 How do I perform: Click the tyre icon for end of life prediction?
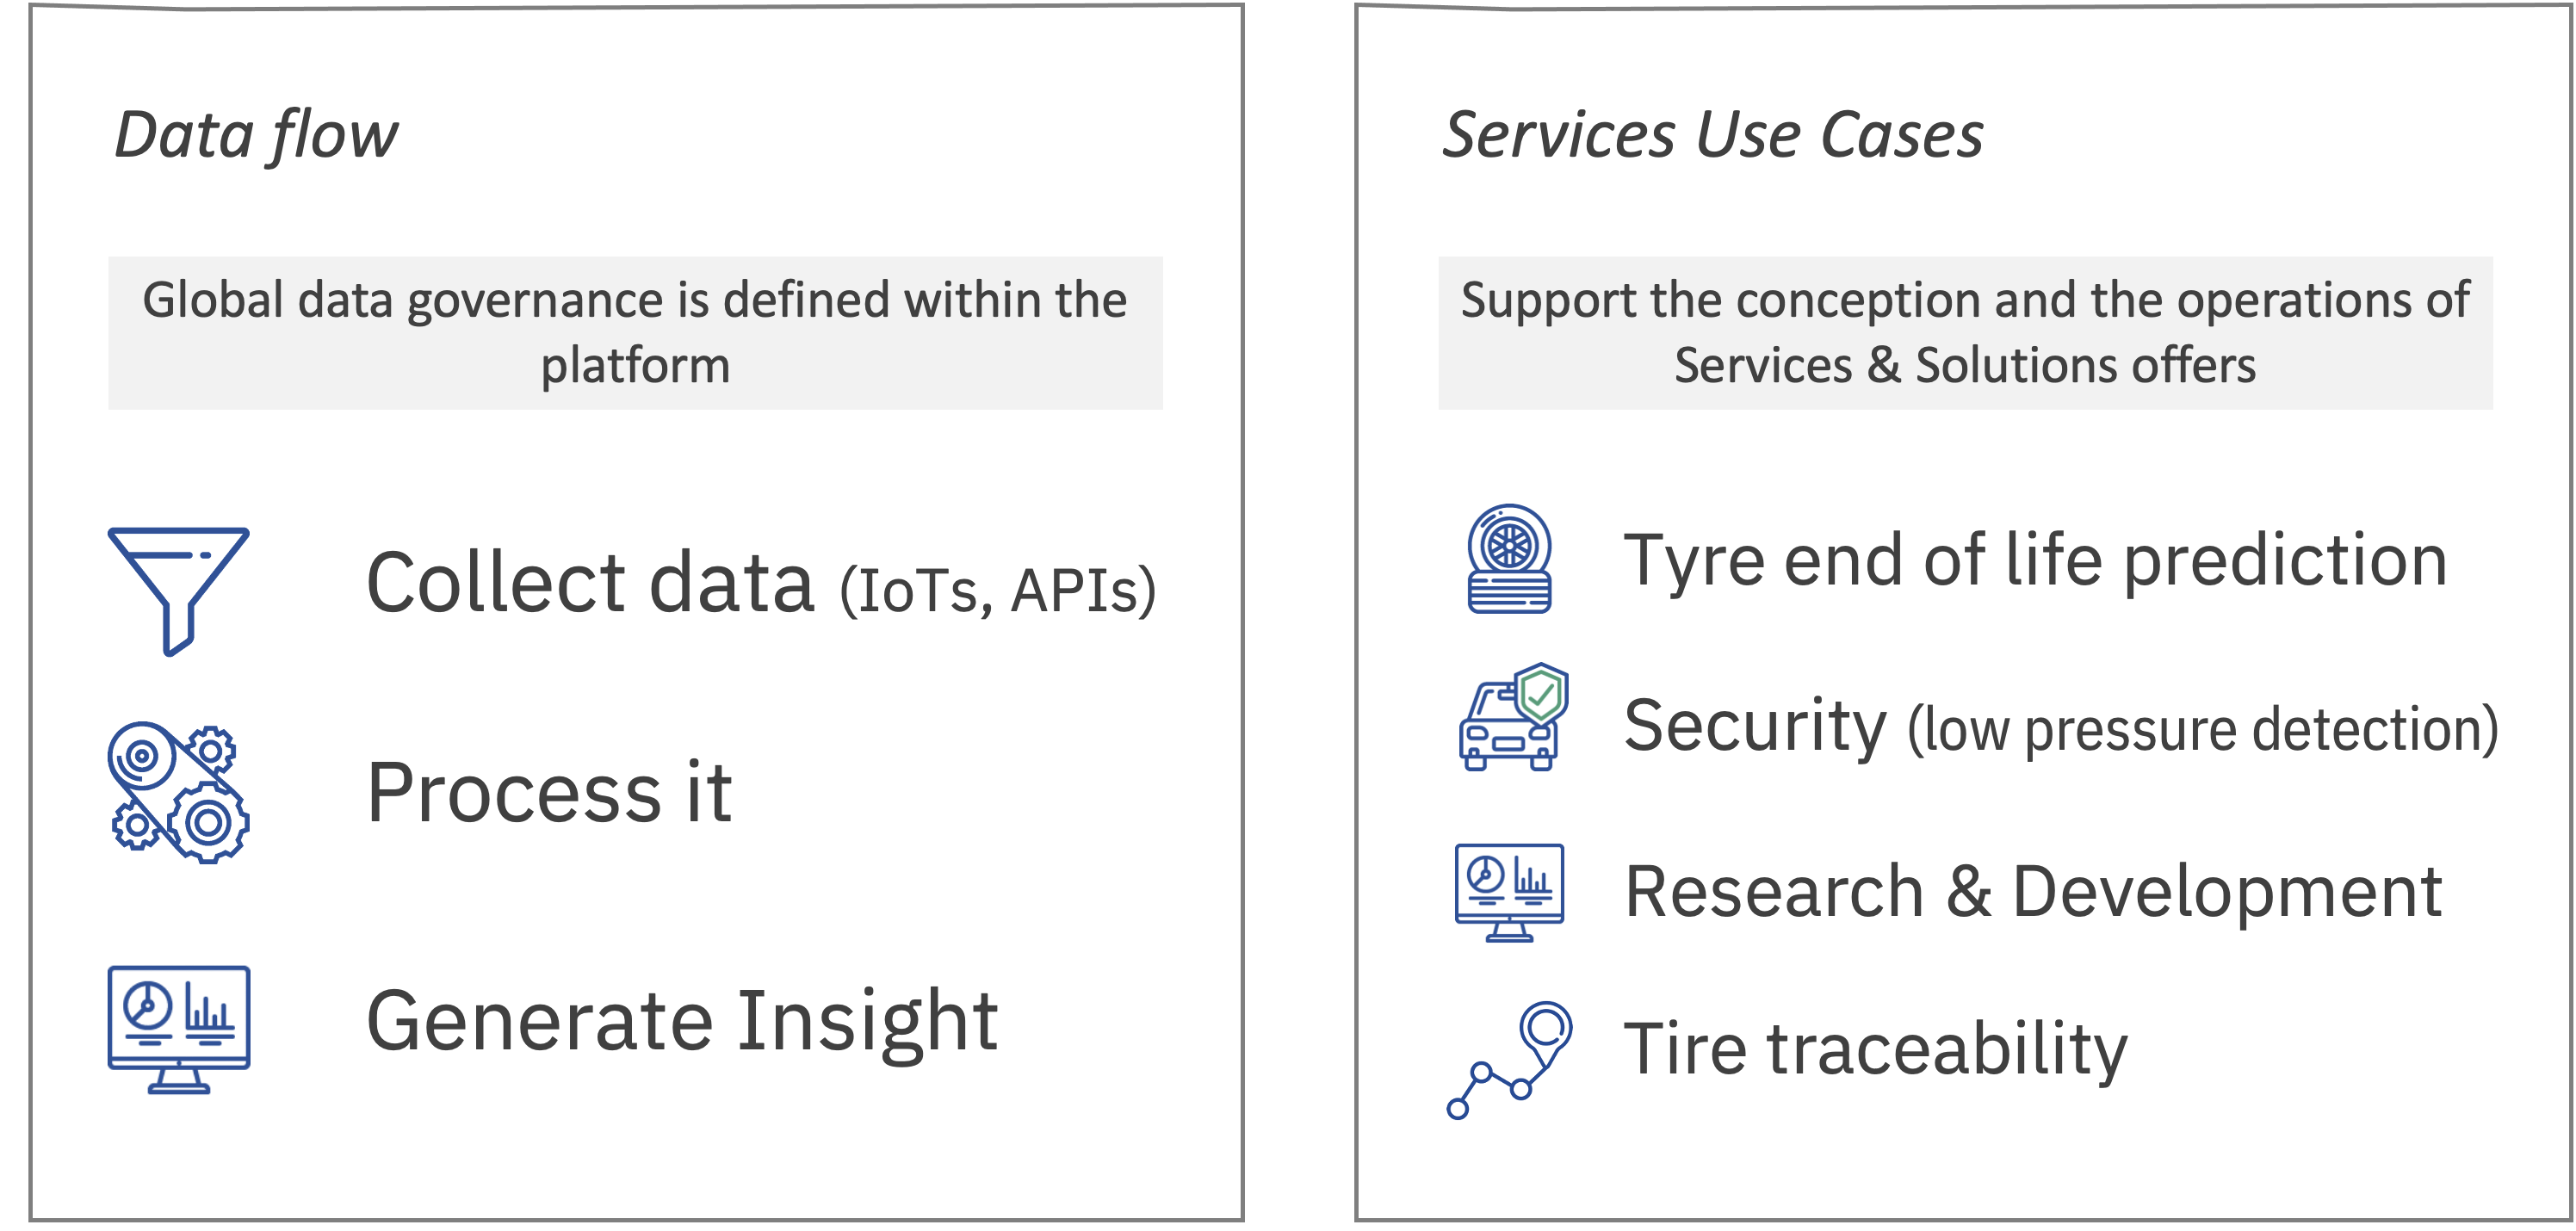click(1509, 558)
